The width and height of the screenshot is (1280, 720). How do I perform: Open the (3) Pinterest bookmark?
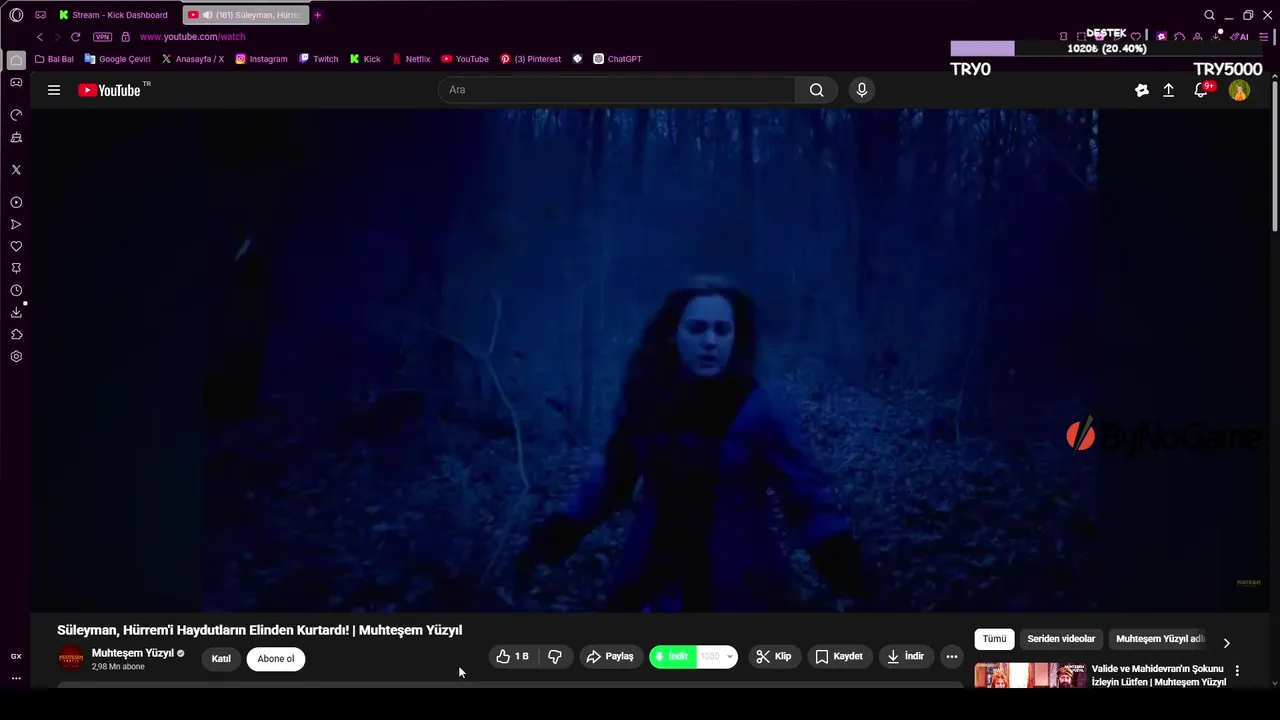[531, 59]
